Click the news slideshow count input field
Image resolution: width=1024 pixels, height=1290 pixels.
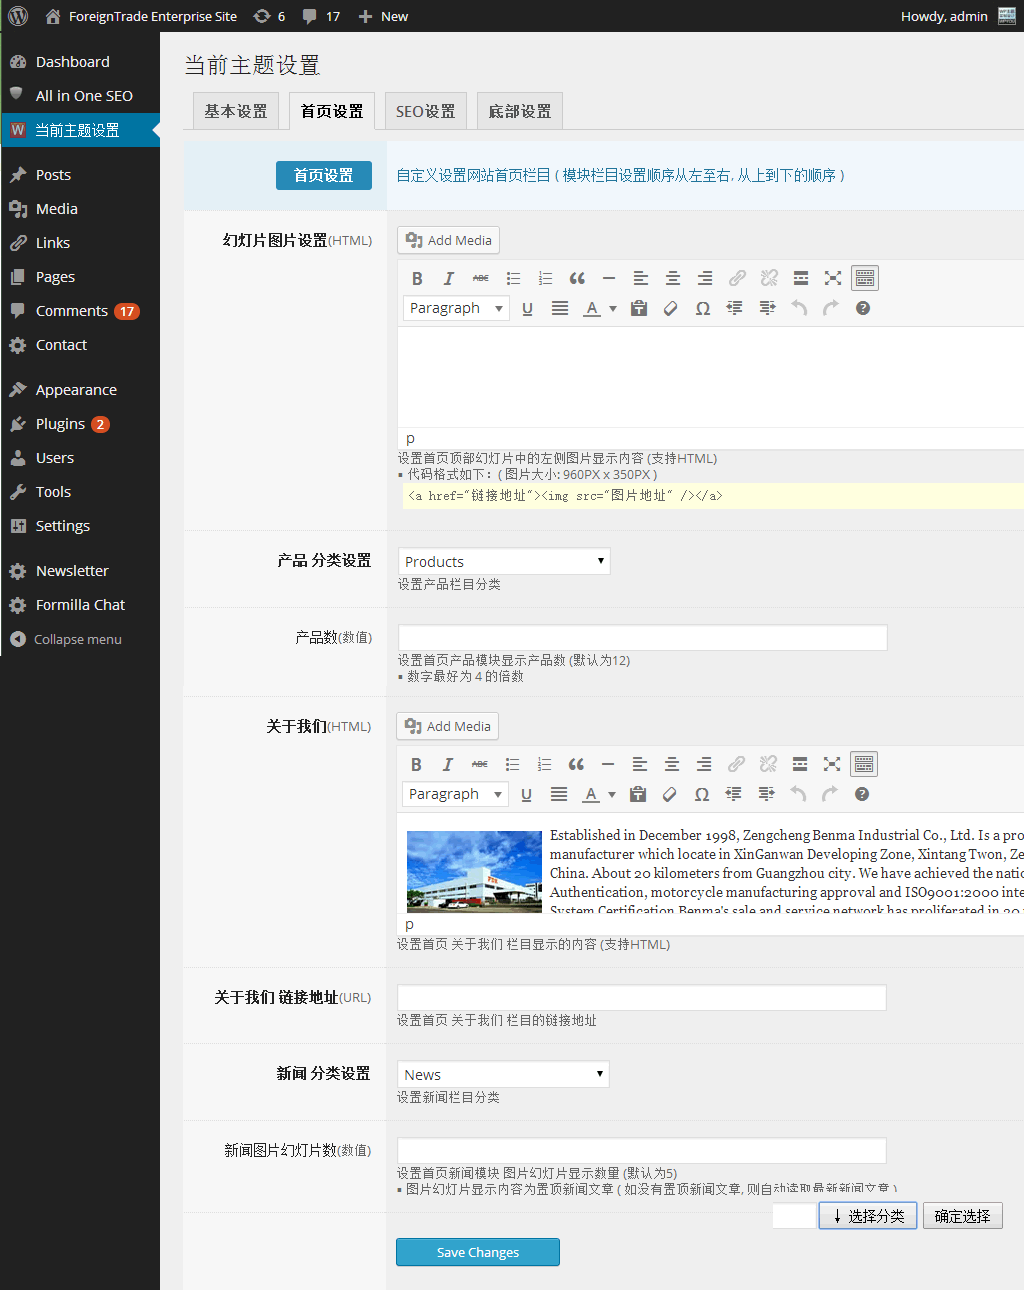(x=642, y=1150)
